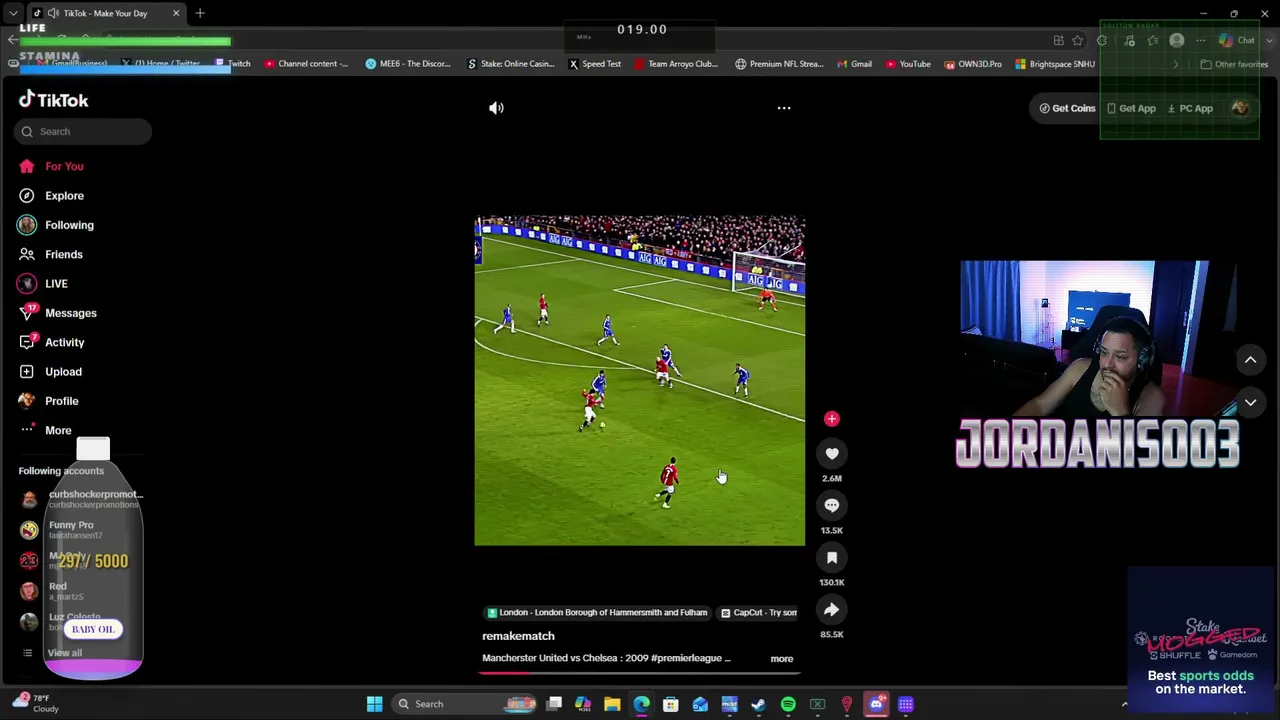Image resolution: width=1280 pixels, height=720 pixels.
Task: Open the Team Arroyo Club bookmark
Action: pyautogui.click(x=675, y=64)
